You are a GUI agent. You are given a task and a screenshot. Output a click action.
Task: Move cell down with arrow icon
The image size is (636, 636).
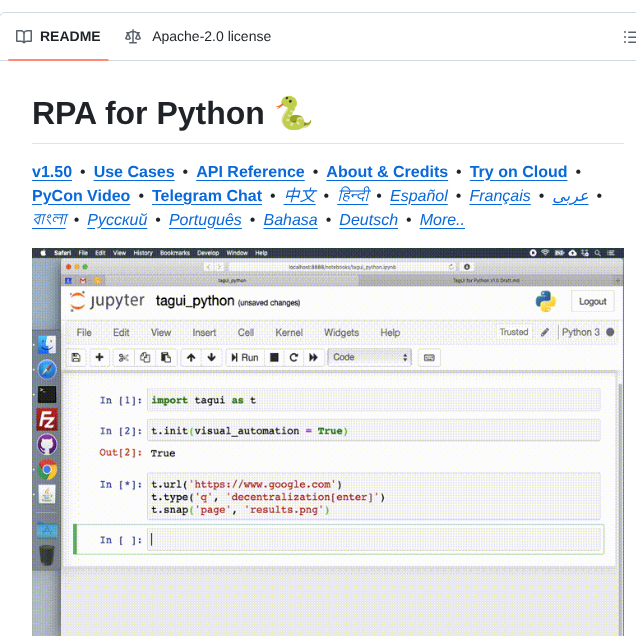(211, 357)
